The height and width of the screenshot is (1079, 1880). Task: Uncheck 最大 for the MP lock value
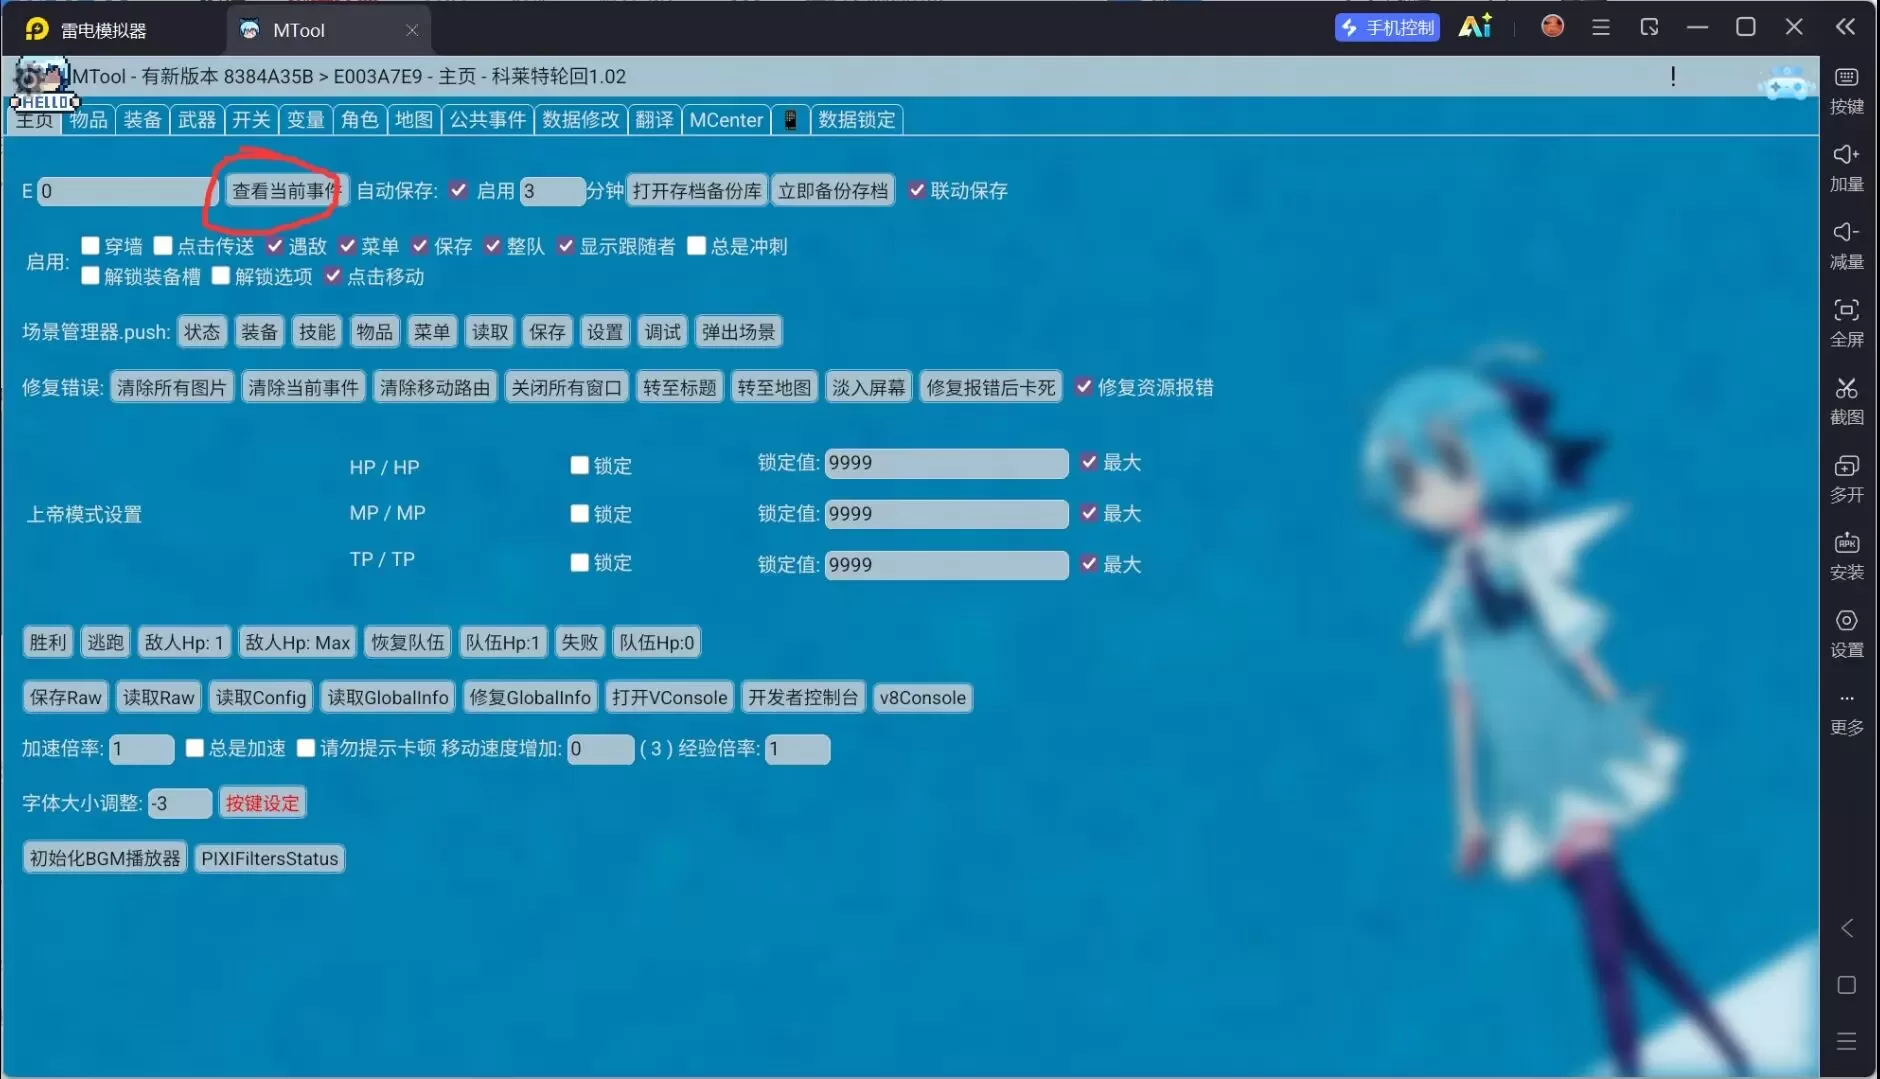click(x=1089, y=513)
